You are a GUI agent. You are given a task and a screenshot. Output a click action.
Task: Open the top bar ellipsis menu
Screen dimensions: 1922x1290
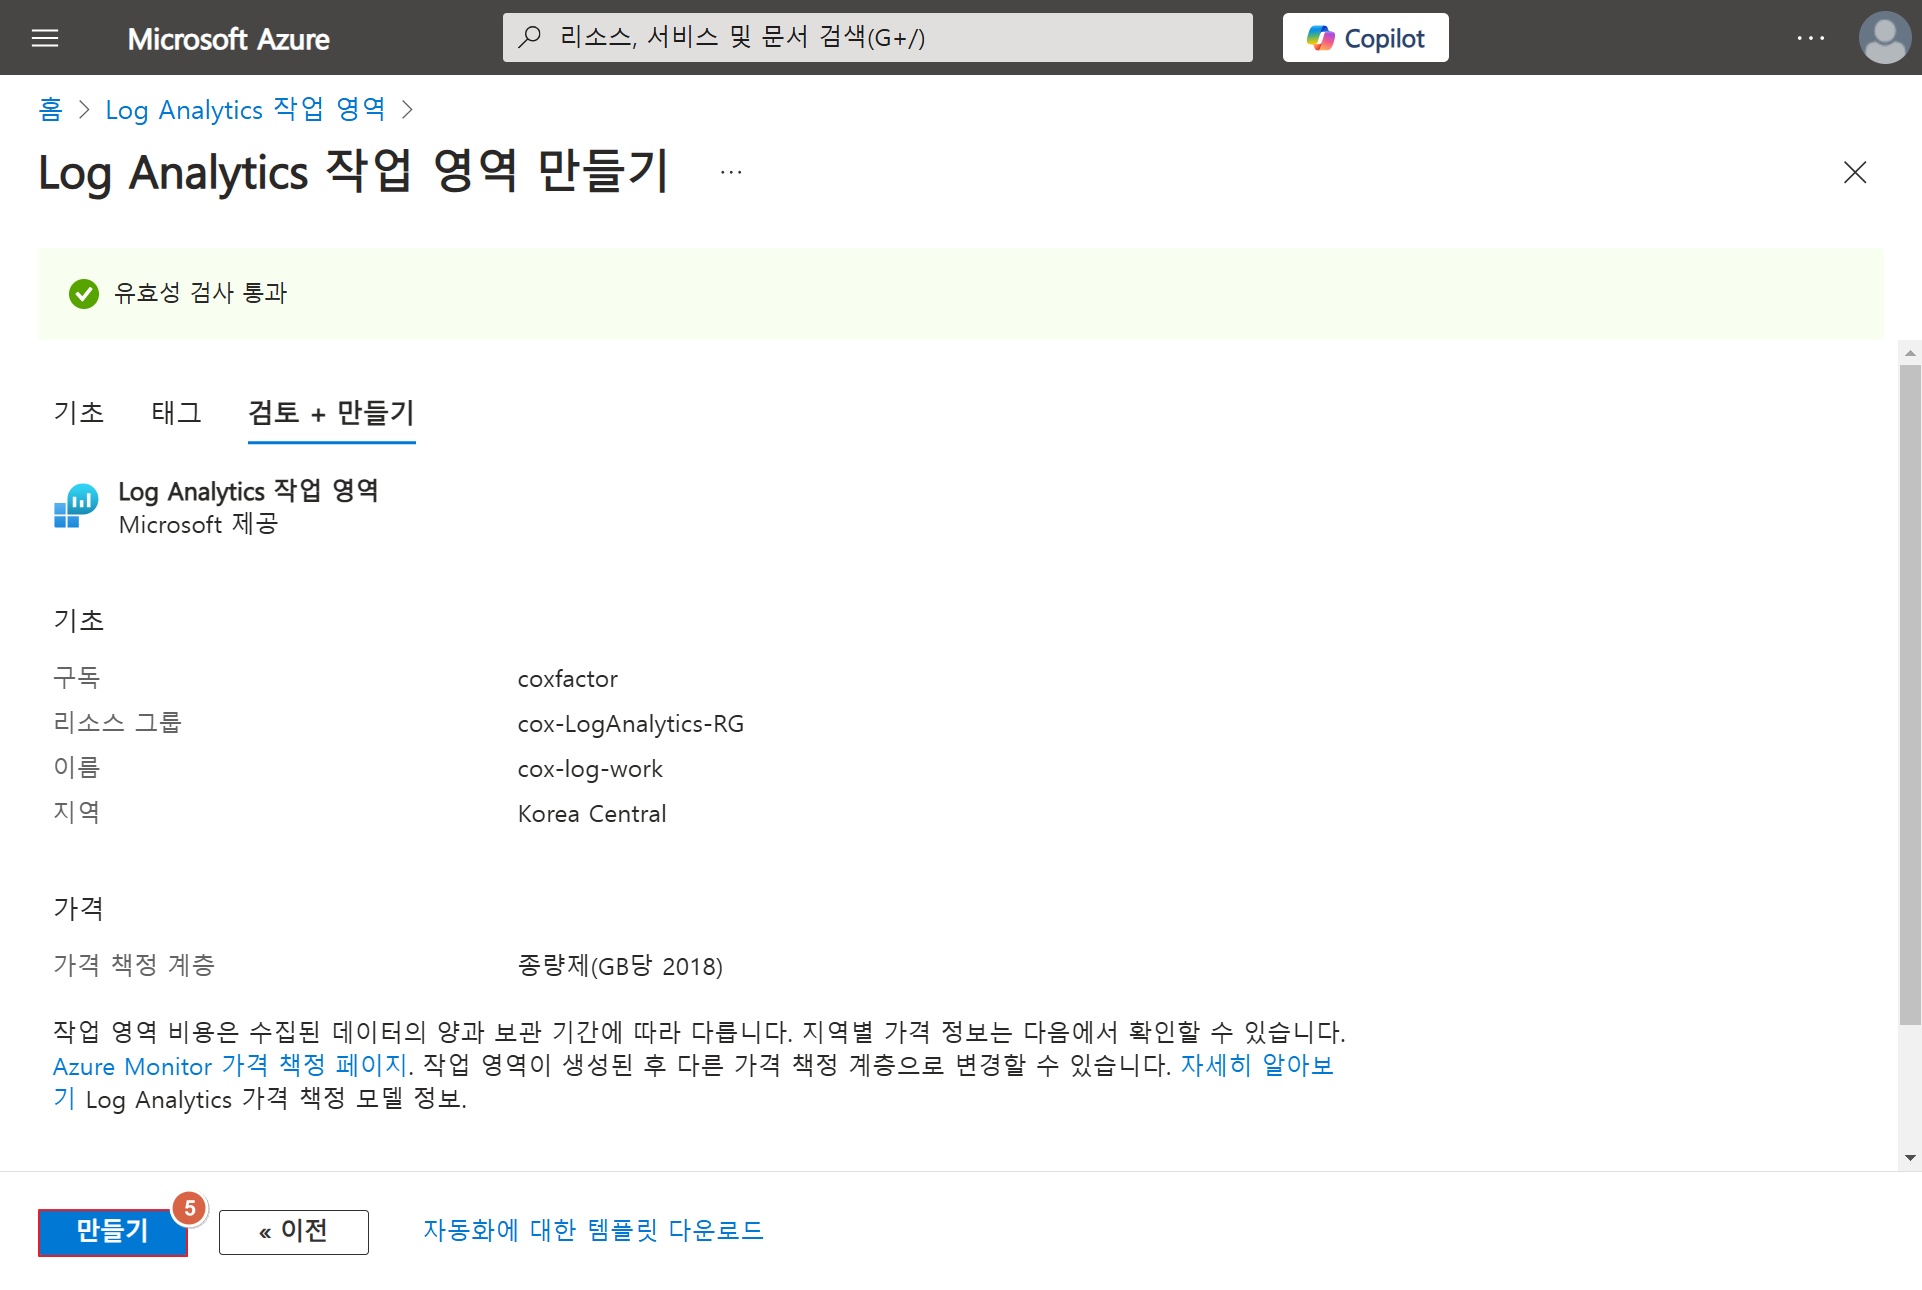coord(1810,38)
